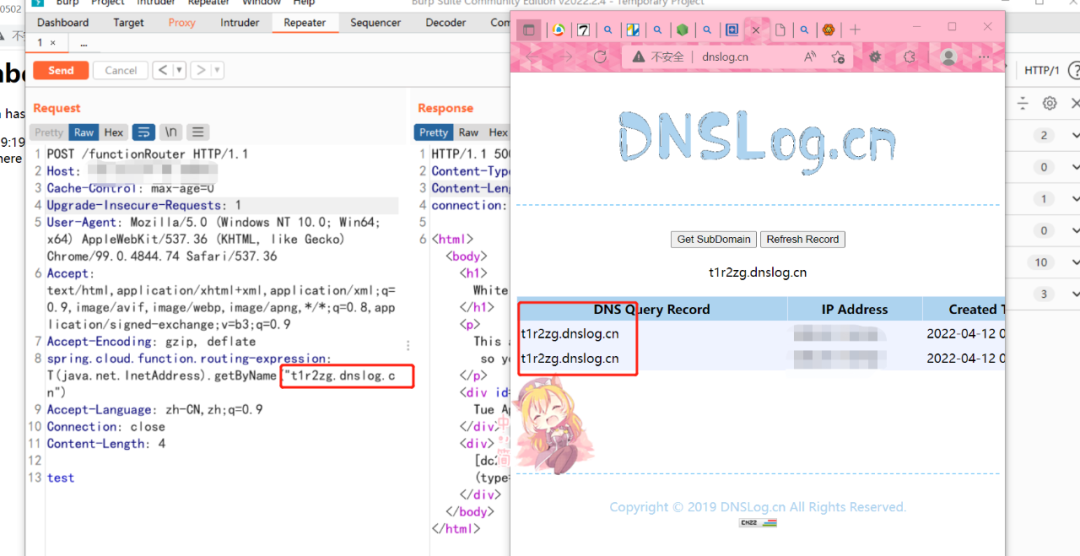Viewport: 1080px width, 556px height.
Task: Open the Request panel hamburger menu icon
Action: (198, 132)
